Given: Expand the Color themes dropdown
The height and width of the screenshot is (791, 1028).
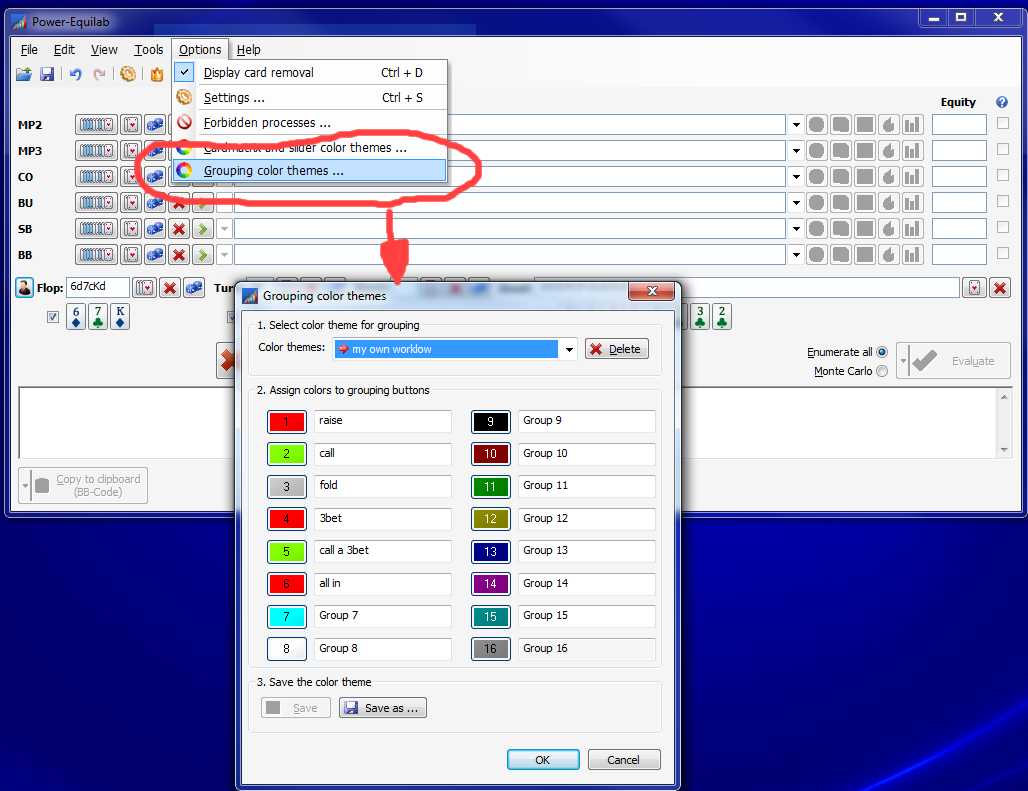Looking at the screenshot, I should [x=569, y=349].
